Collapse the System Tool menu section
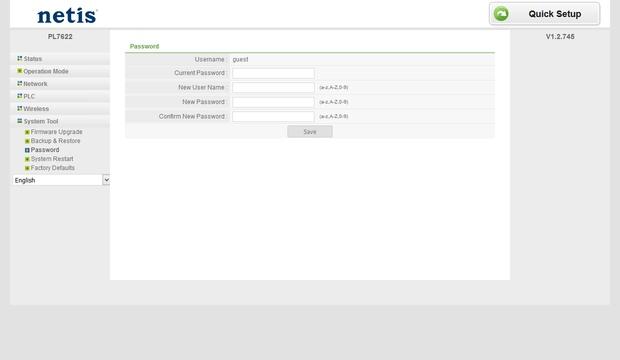The width and height of the screenshot is (620, 360). pos(40,121)
